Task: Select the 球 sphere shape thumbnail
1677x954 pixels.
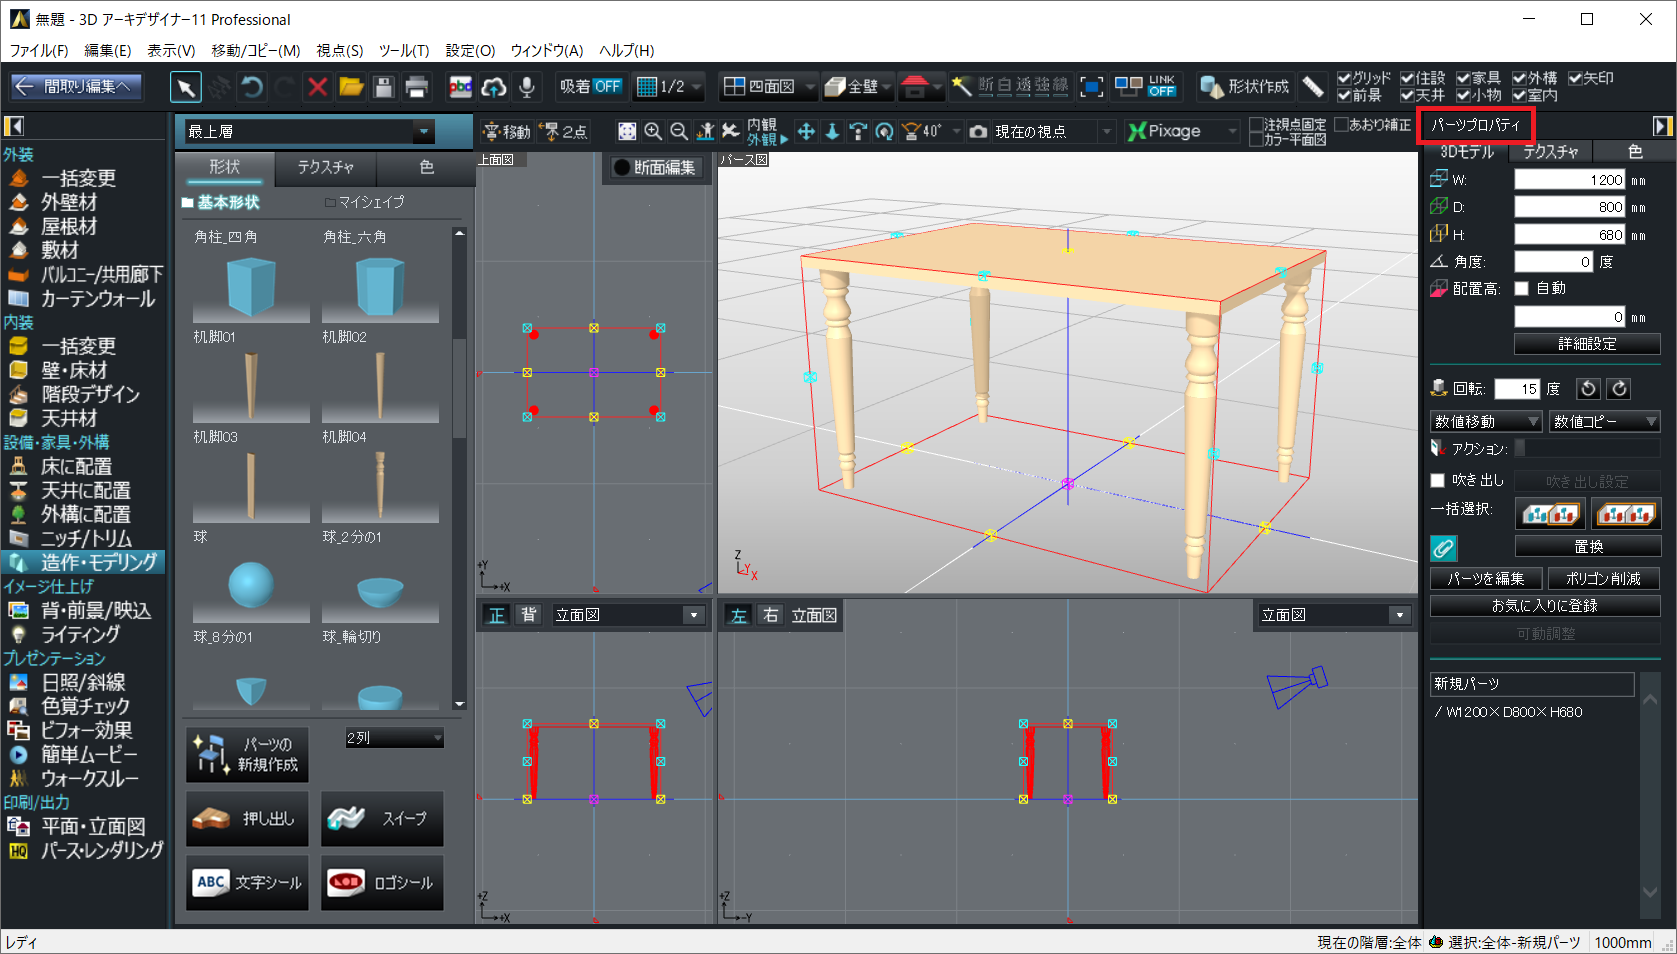Action: 251,585
